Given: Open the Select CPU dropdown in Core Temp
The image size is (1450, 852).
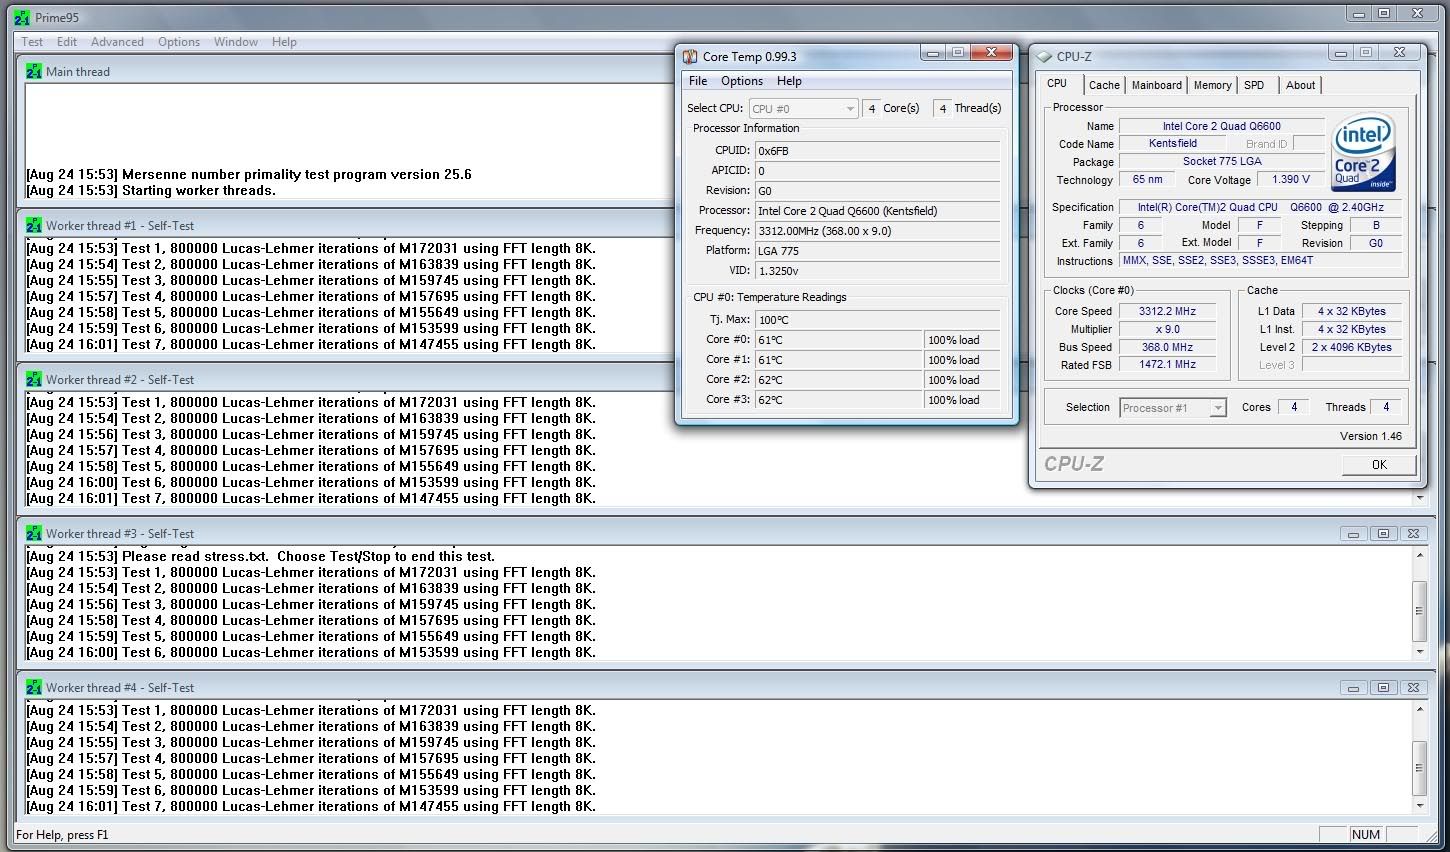Looking at the screenshot, I should click(x=803, y=109).
